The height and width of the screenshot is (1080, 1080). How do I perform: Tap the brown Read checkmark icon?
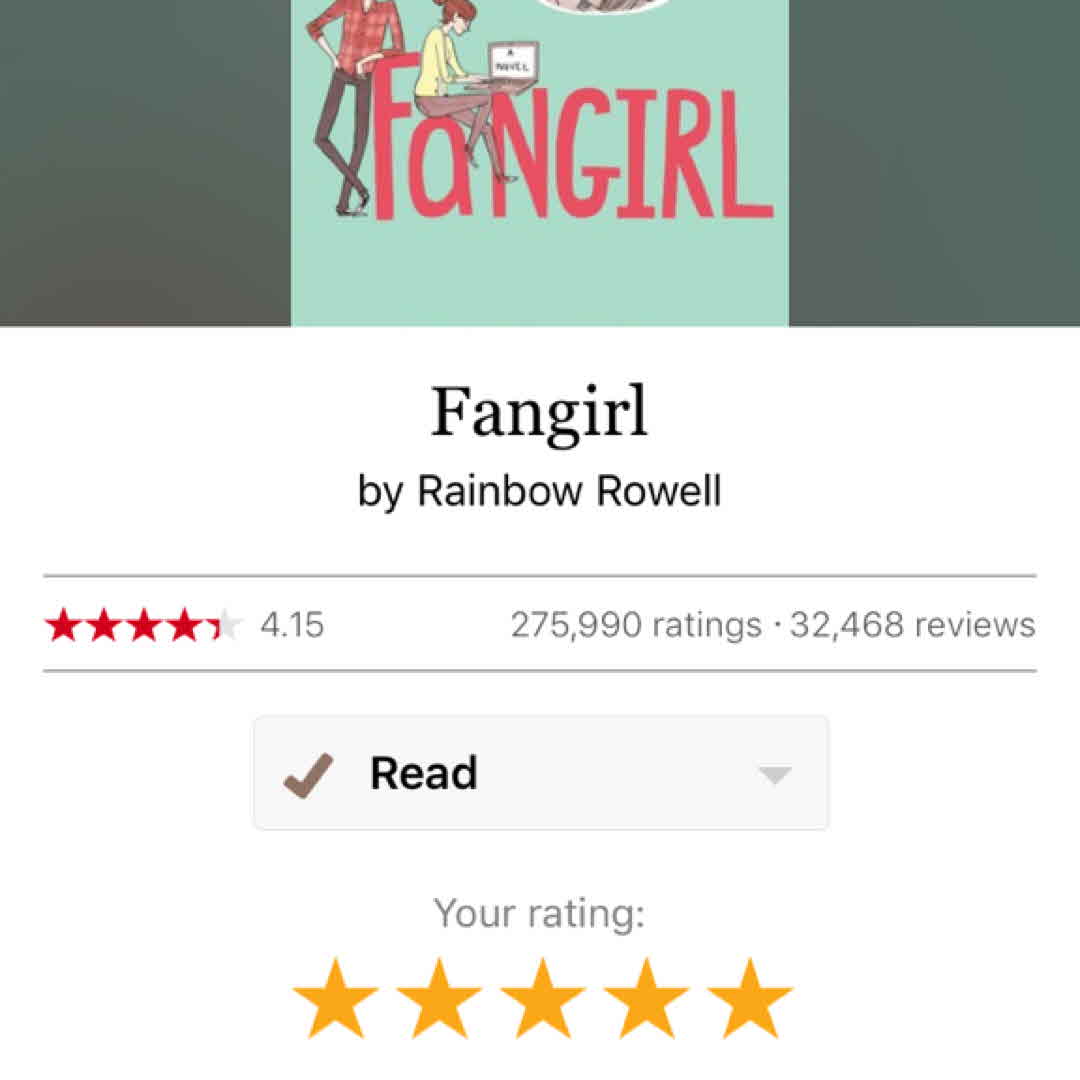click(x=309, y=776)
